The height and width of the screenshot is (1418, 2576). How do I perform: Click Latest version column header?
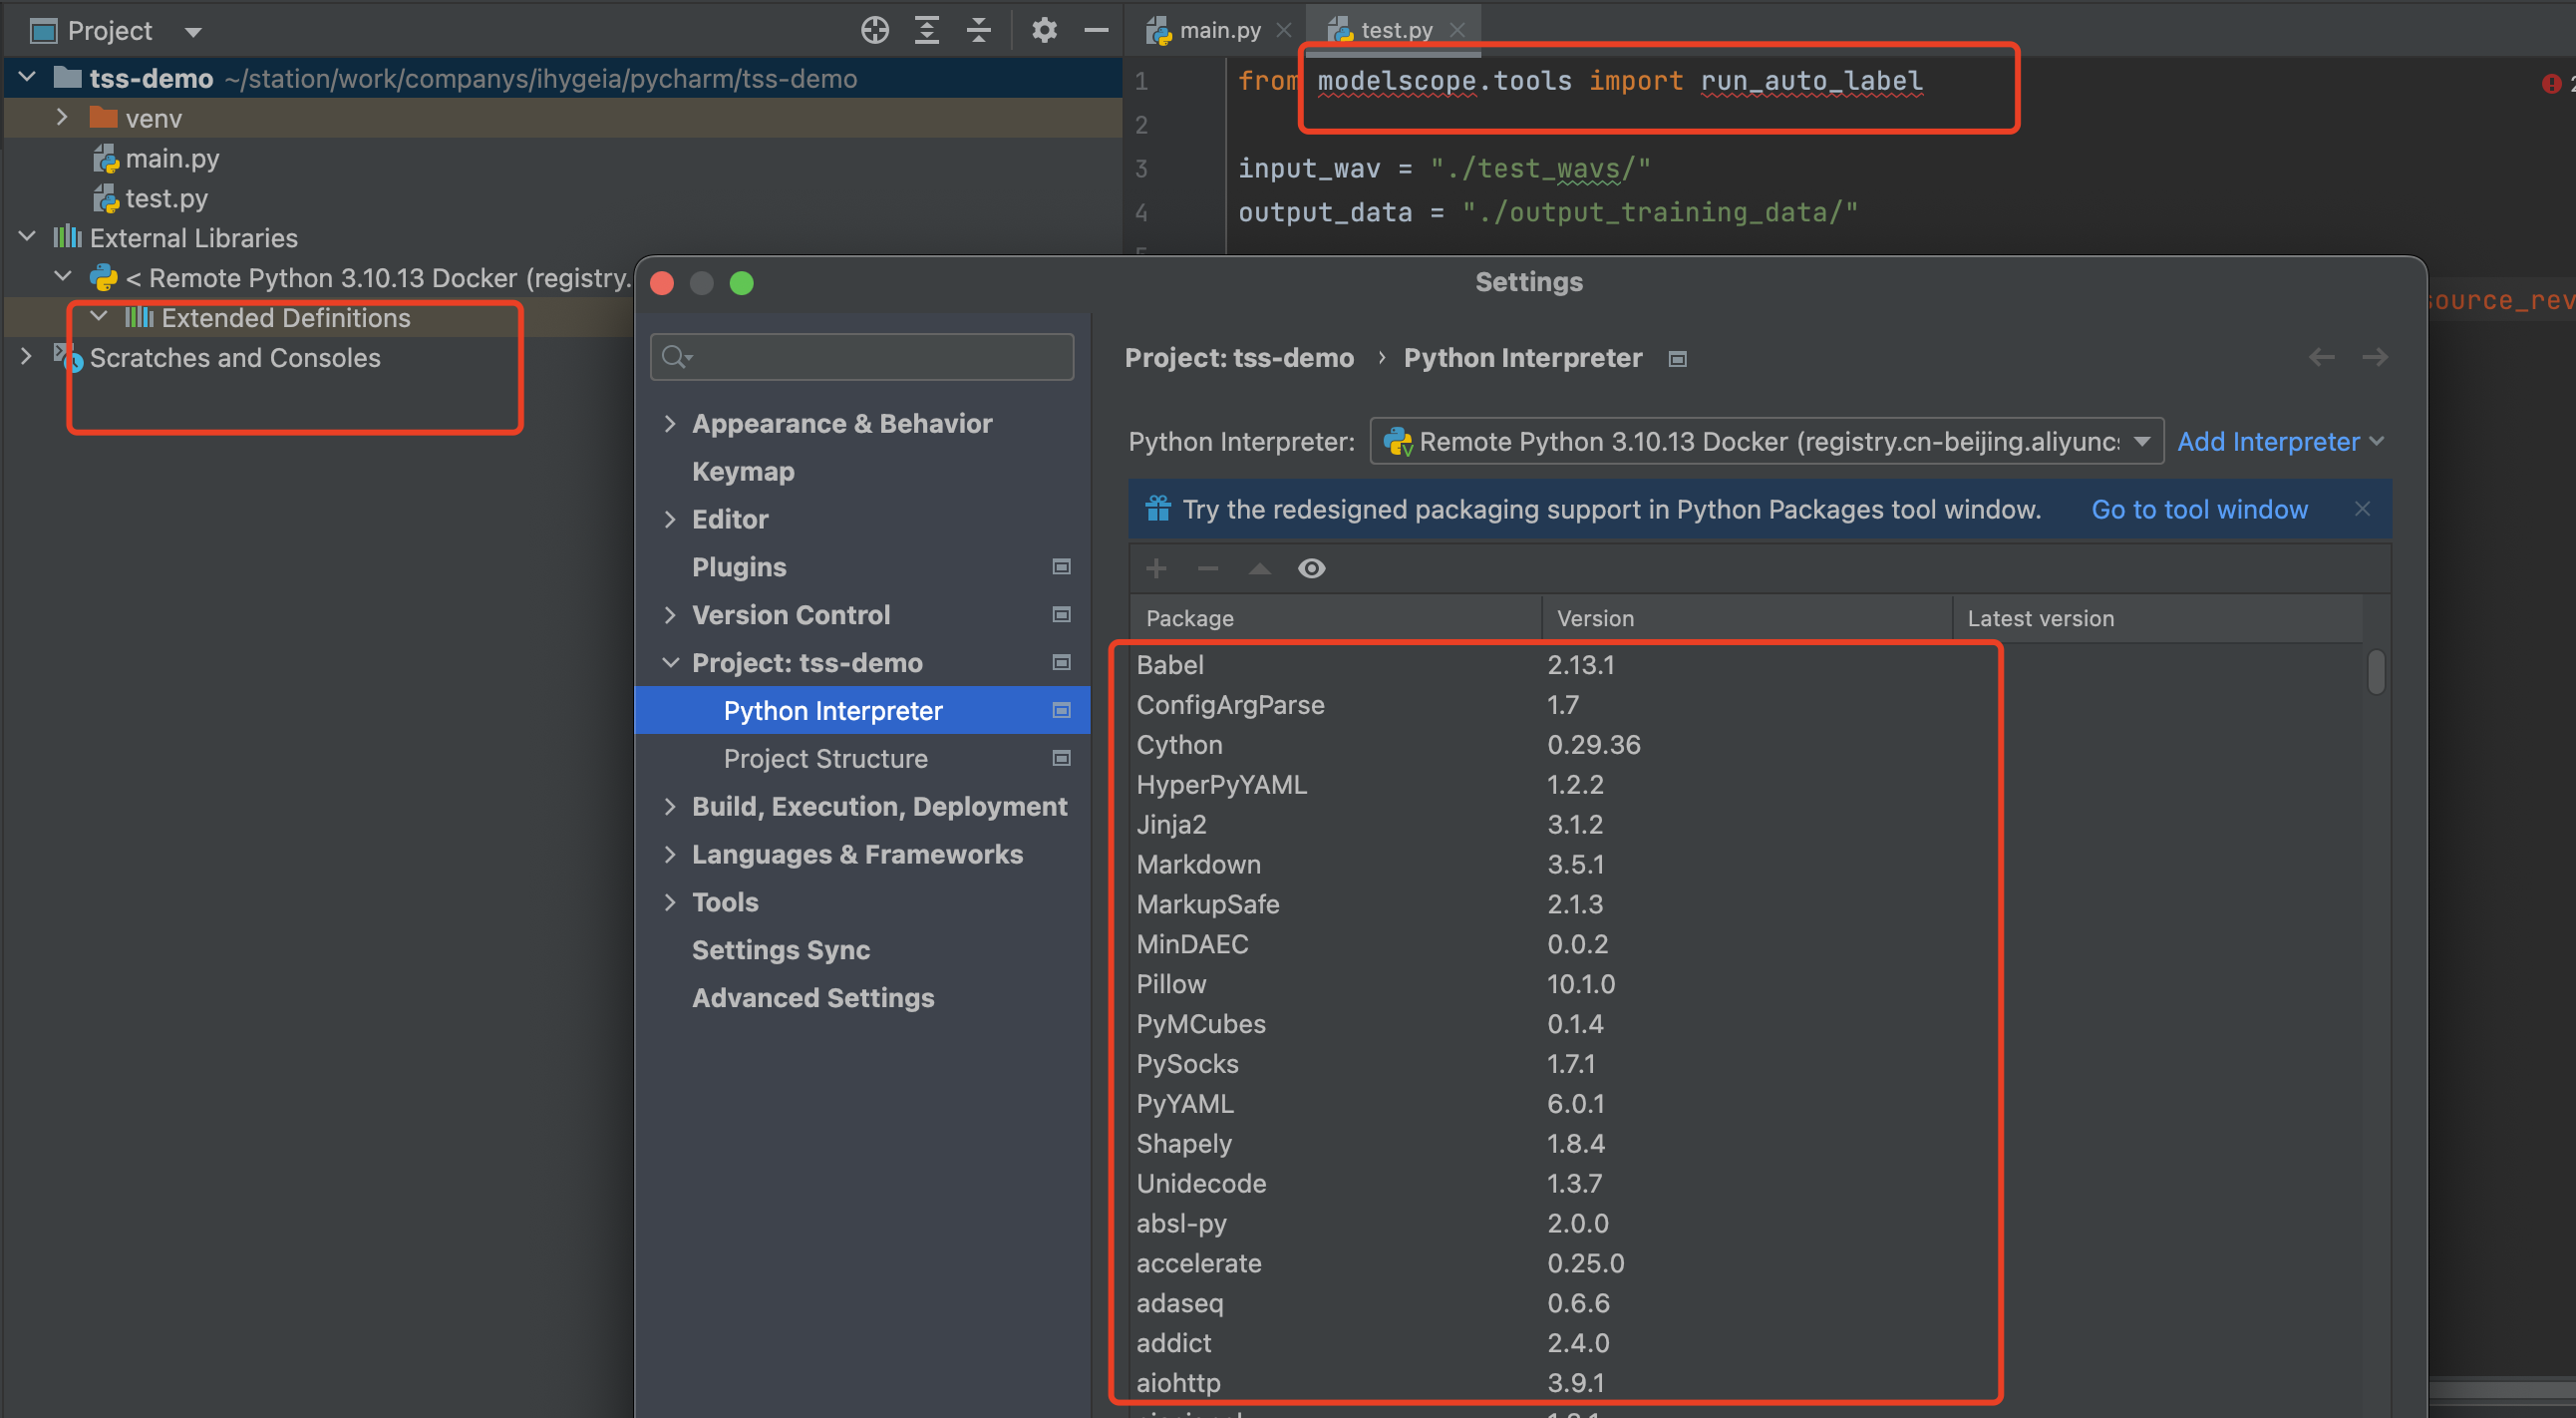tap(2157, 618)
